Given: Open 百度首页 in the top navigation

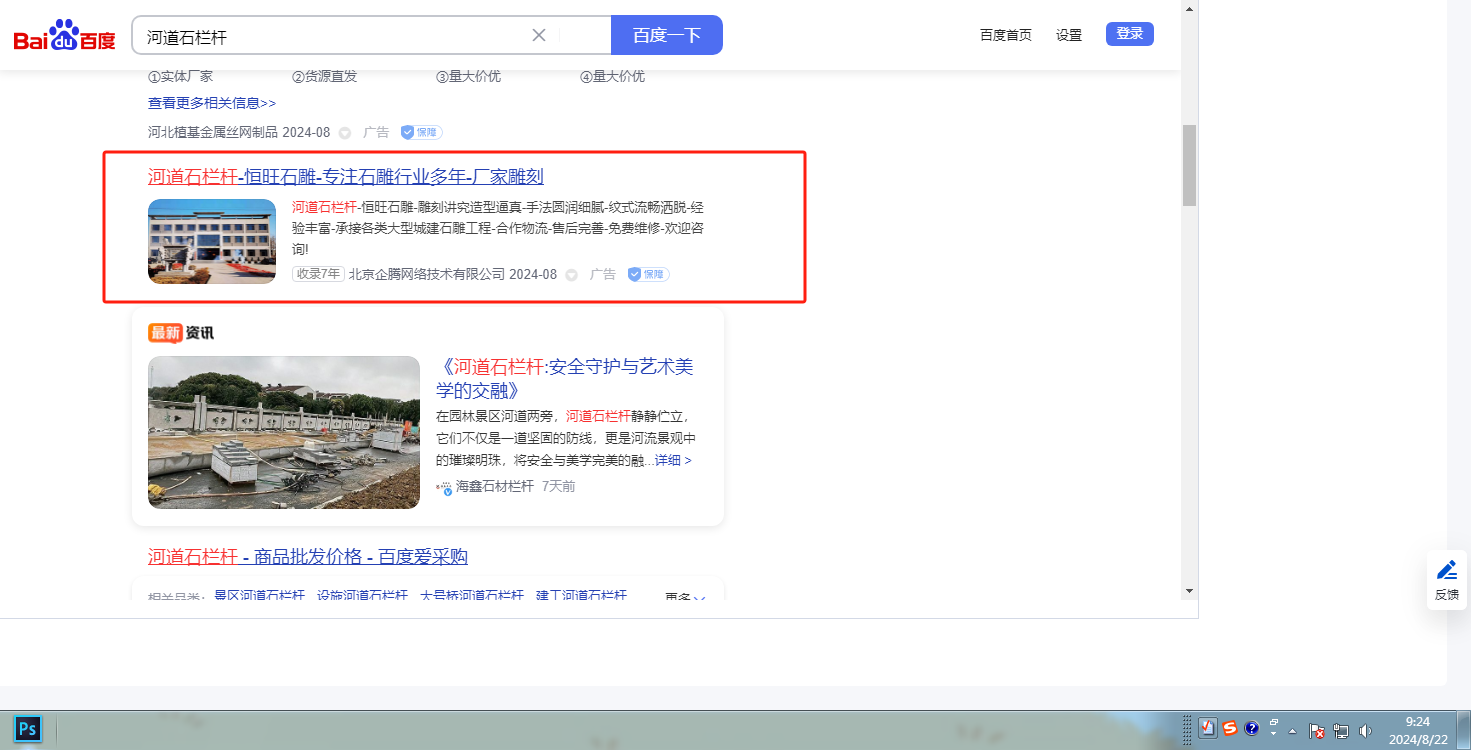Looking at the screenshot, I should (1005, 35).
